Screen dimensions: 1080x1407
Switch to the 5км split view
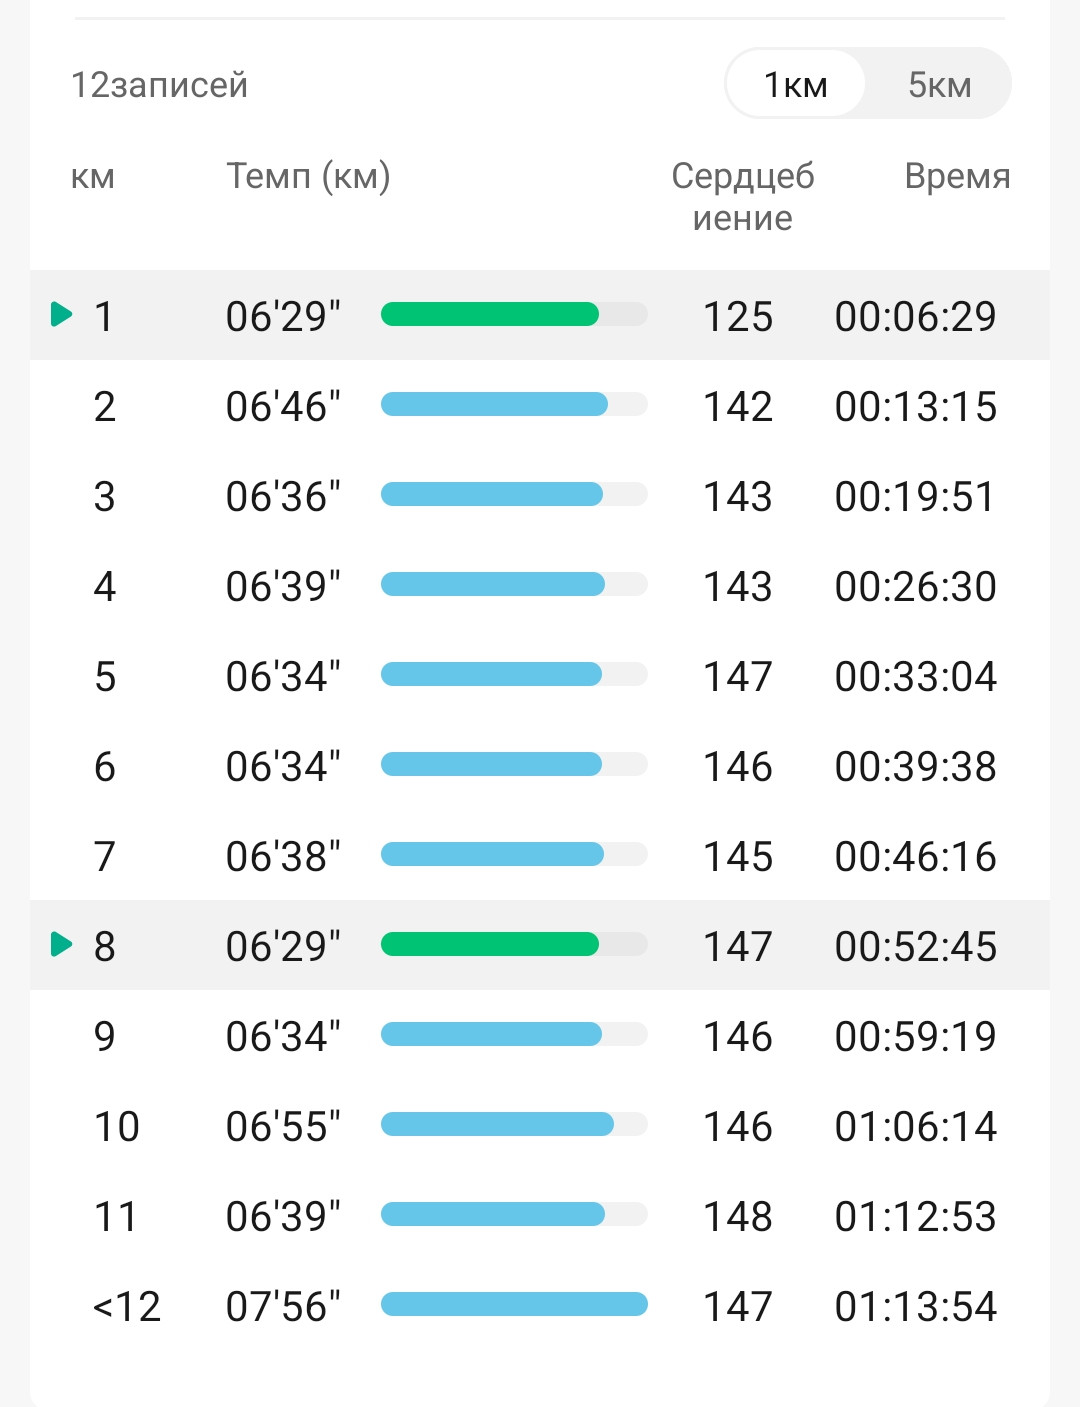click(x=939, y=84)
